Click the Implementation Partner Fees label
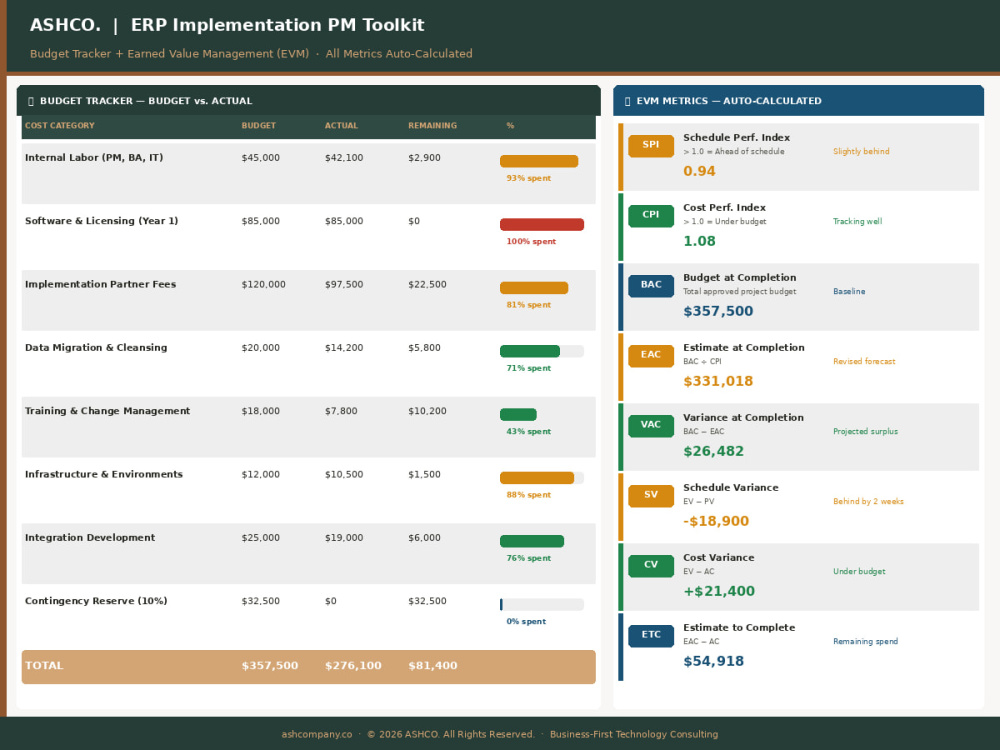Image resolution: width=1000 pixels, height=750 pixels. (x=100, y=284)
